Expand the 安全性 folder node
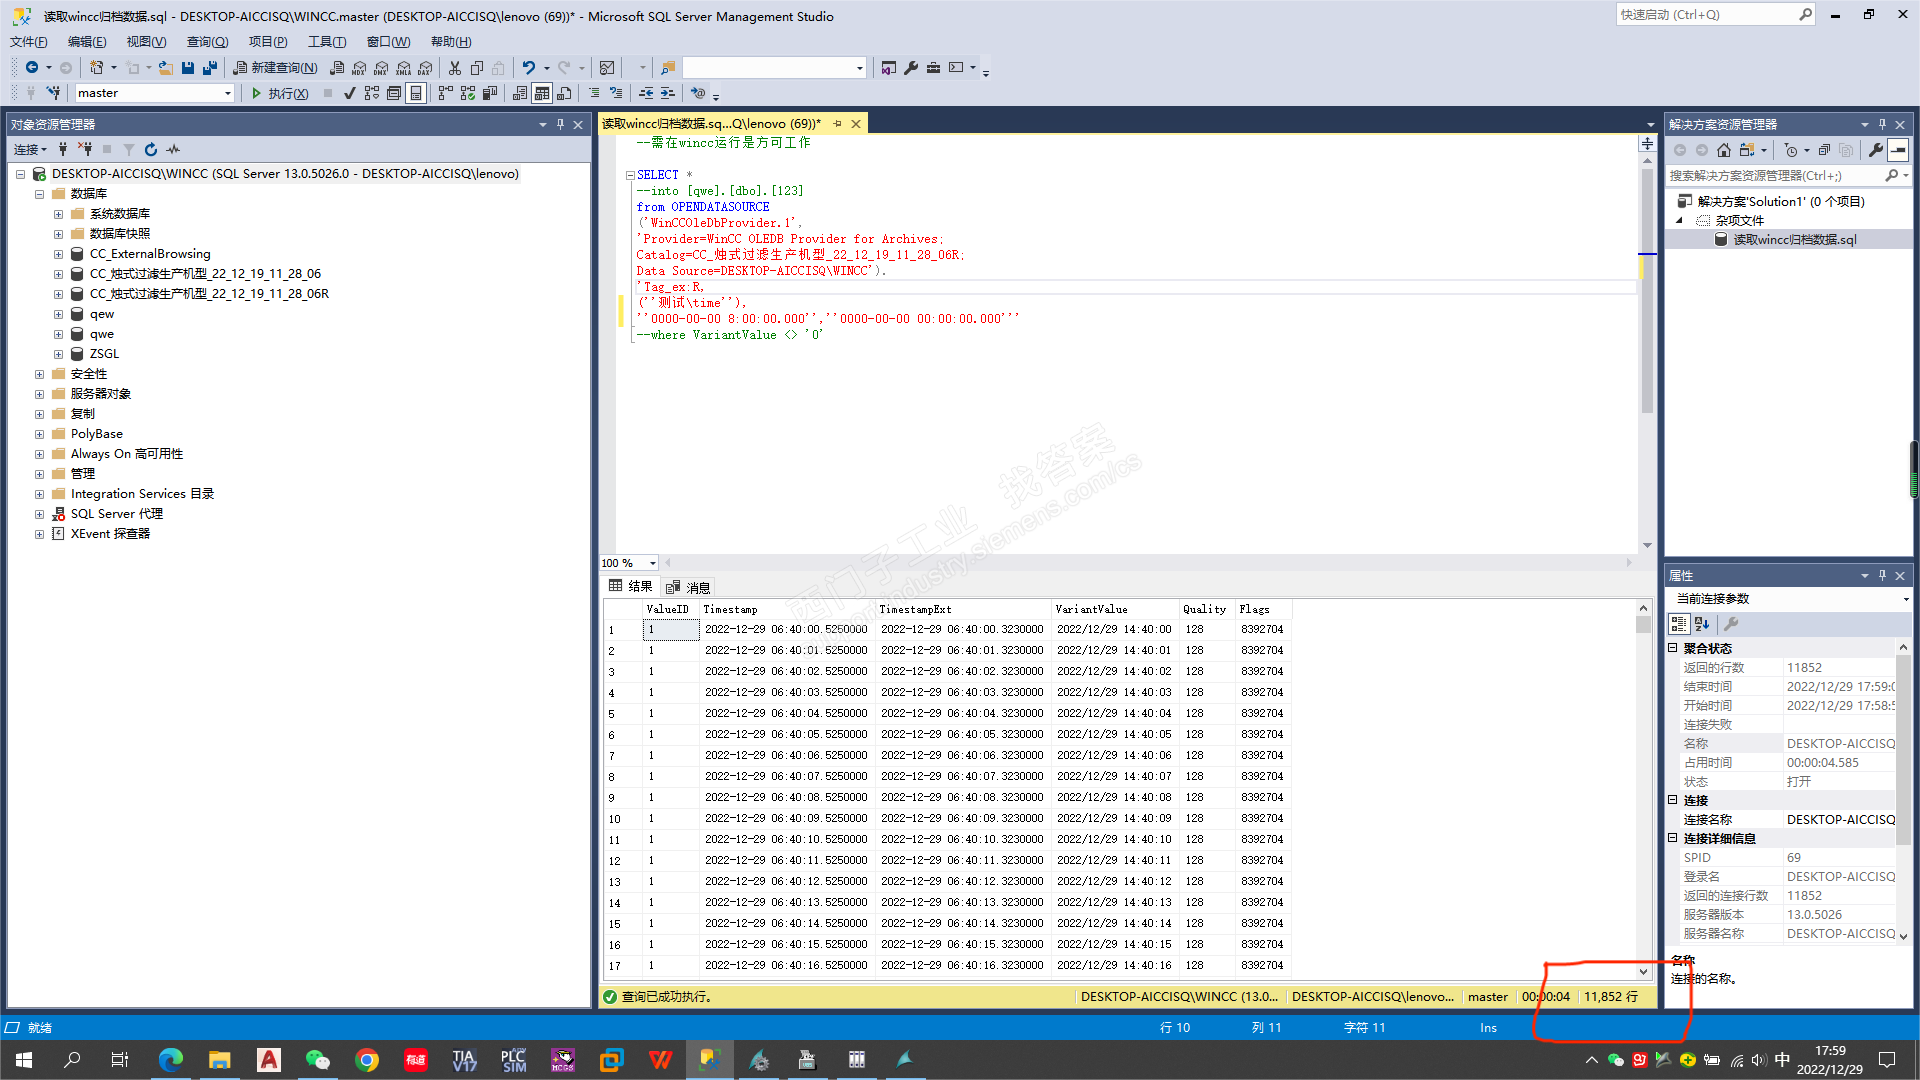This screenshot has width=1920, height=1080. pos(39,374)
